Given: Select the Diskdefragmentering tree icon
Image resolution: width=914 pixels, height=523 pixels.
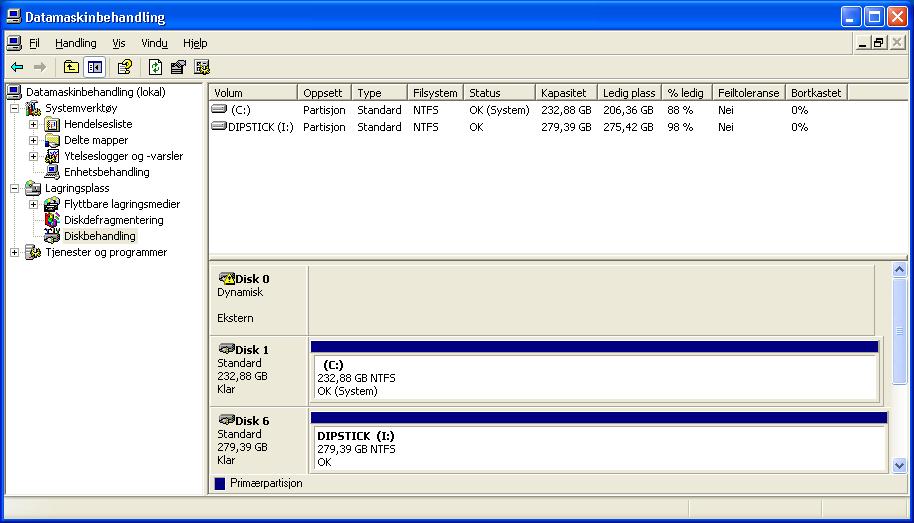Looking at the screenshot, I should (52, 220).
